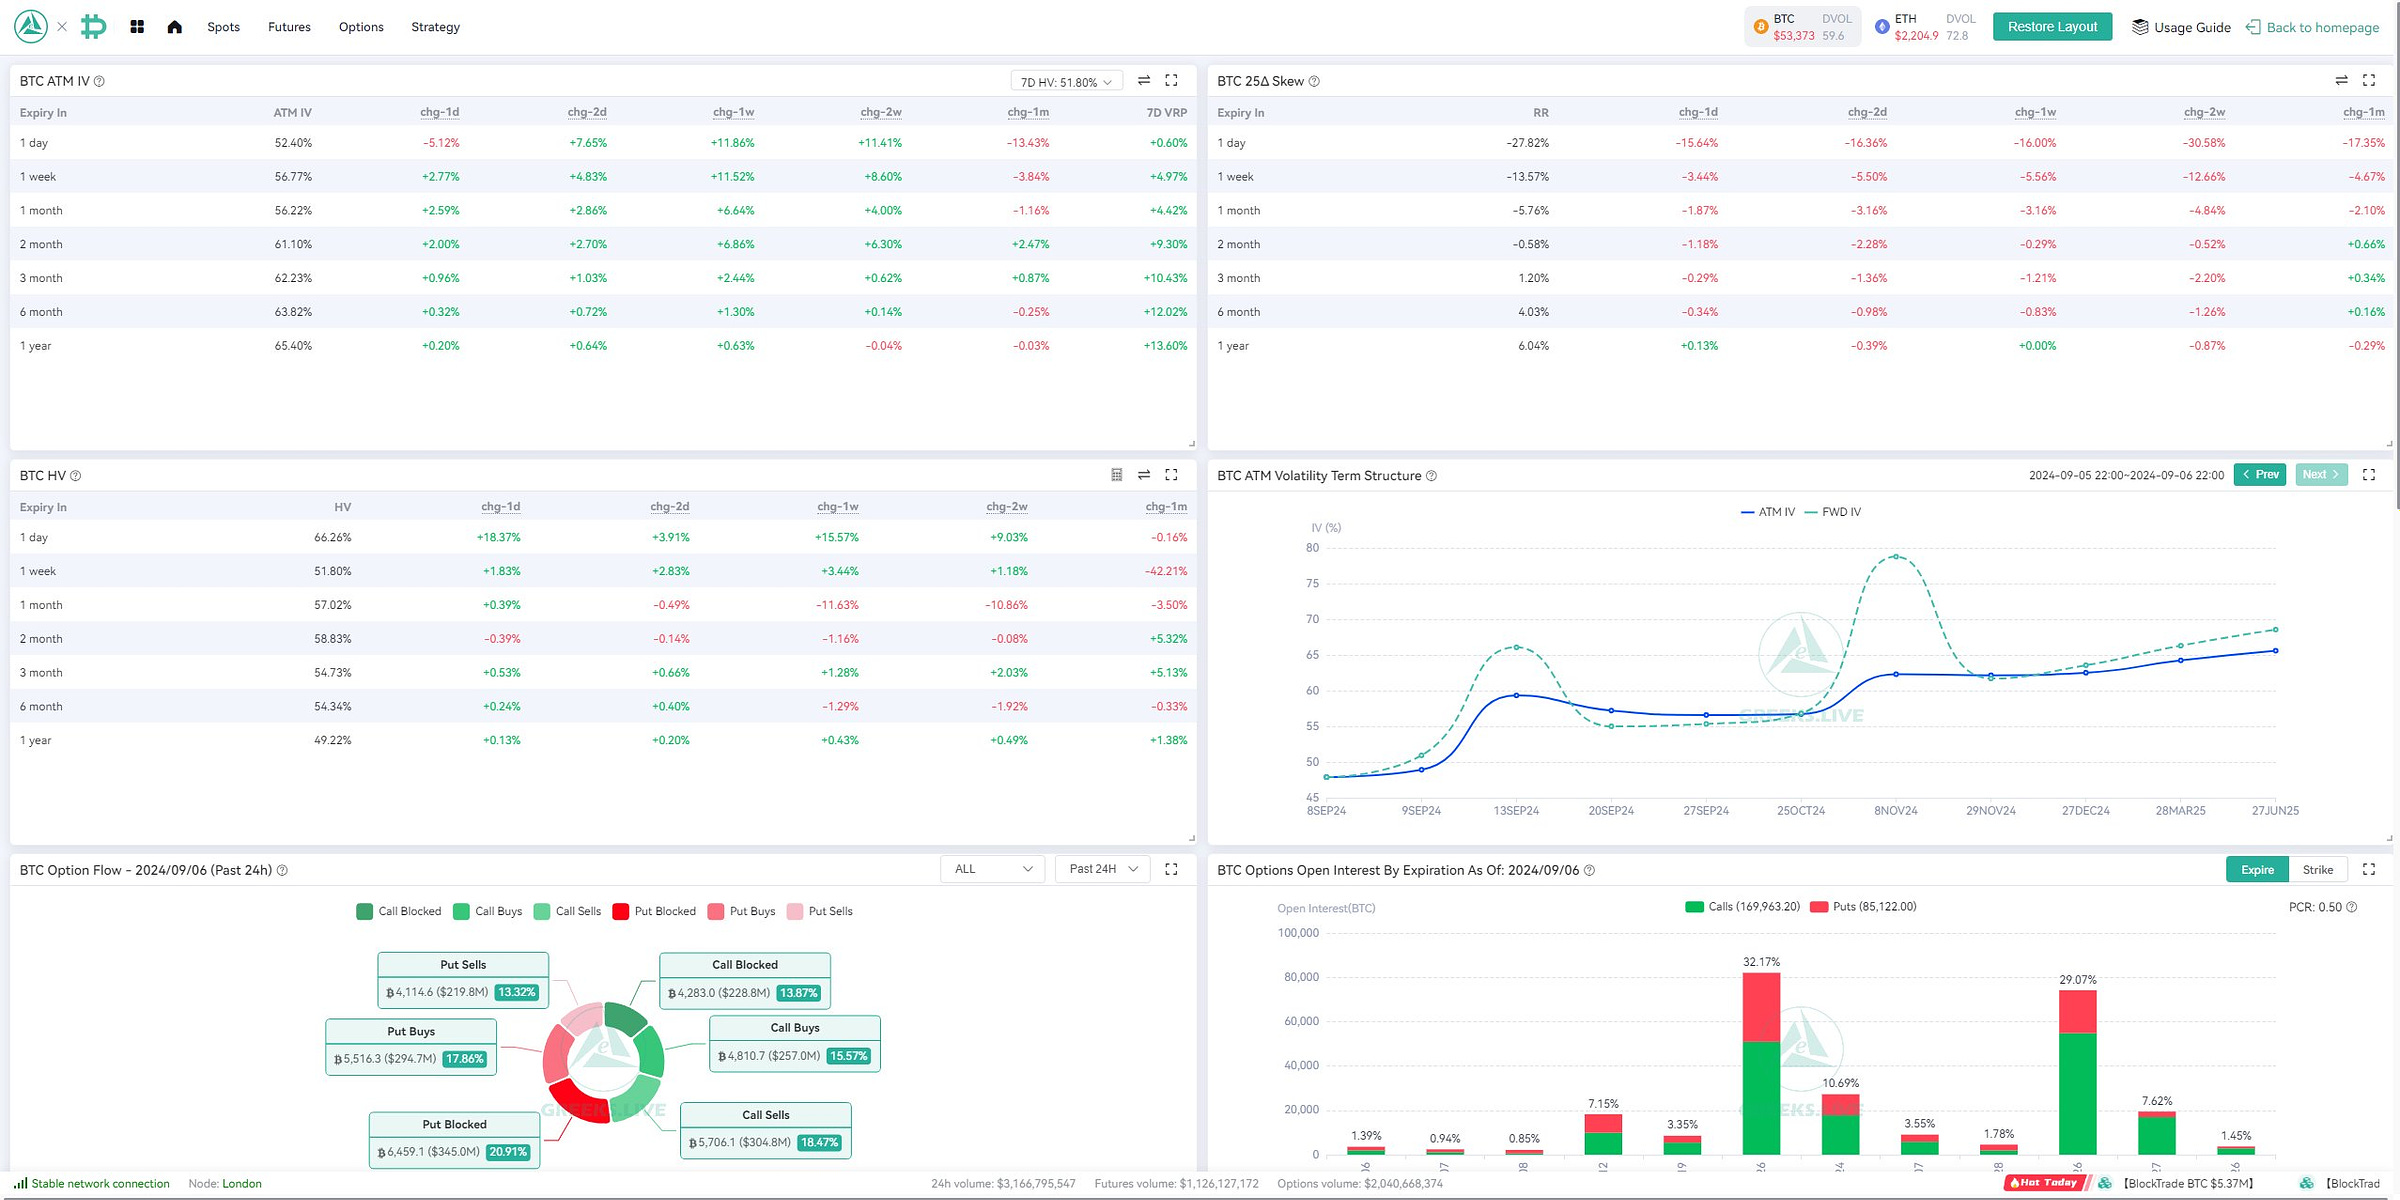Click the Prev button in Term Structure

[2260, 475]
